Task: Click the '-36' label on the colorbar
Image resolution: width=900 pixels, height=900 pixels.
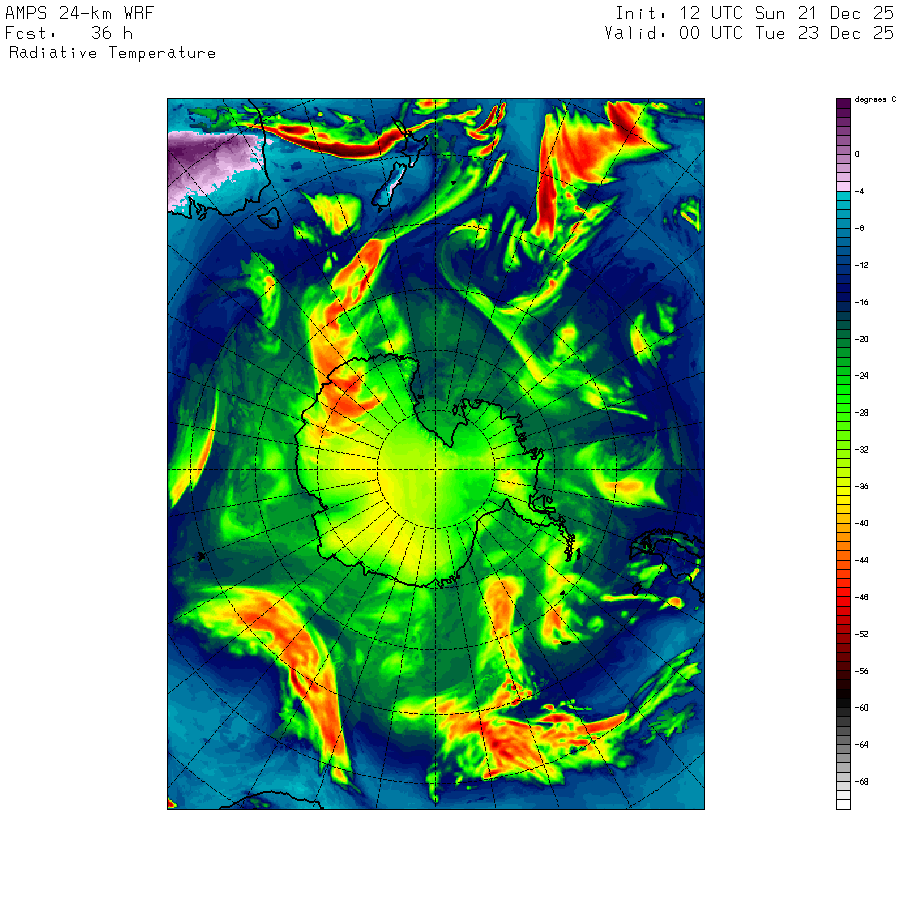Action: point(861,487)
